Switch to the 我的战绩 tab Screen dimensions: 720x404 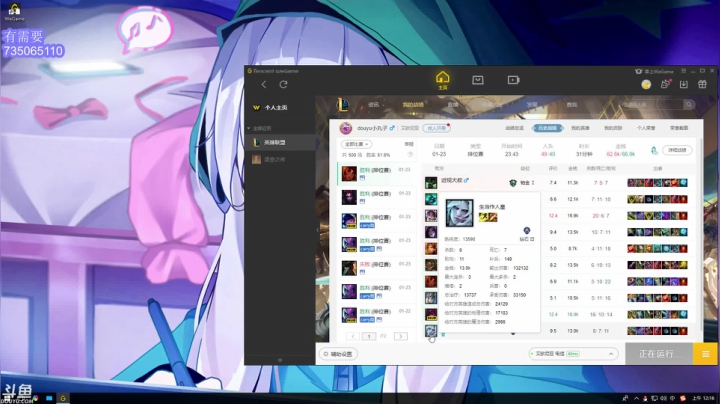coord(413,105)
